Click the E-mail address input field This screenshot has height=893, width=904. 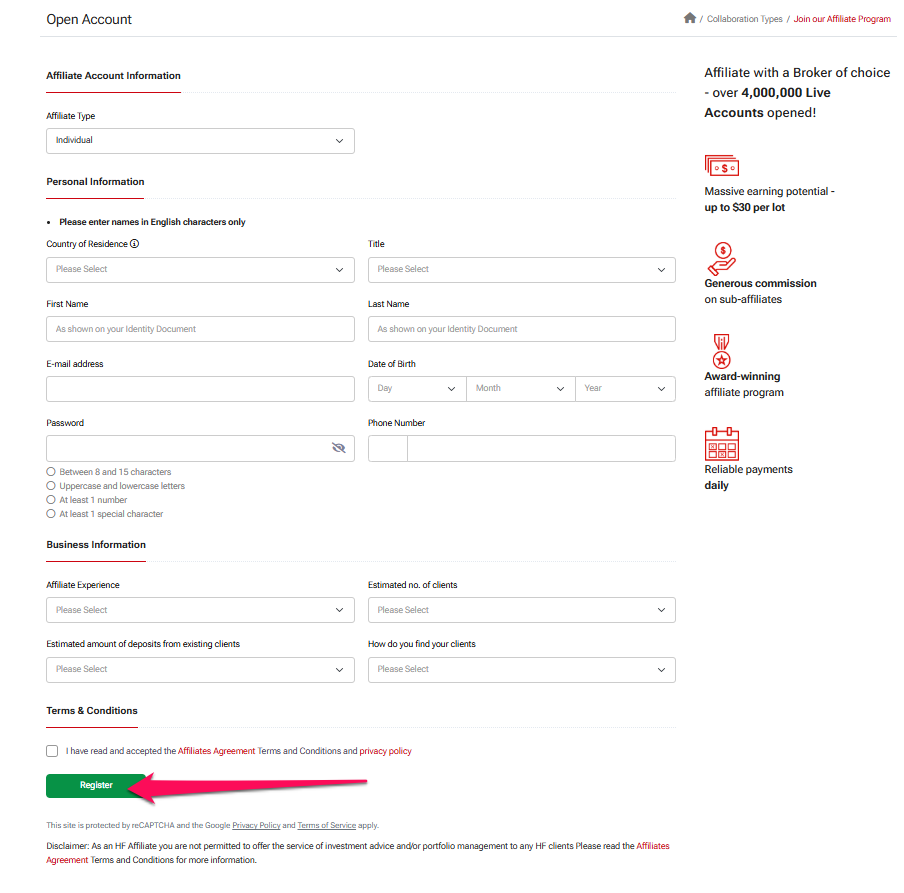200,388
